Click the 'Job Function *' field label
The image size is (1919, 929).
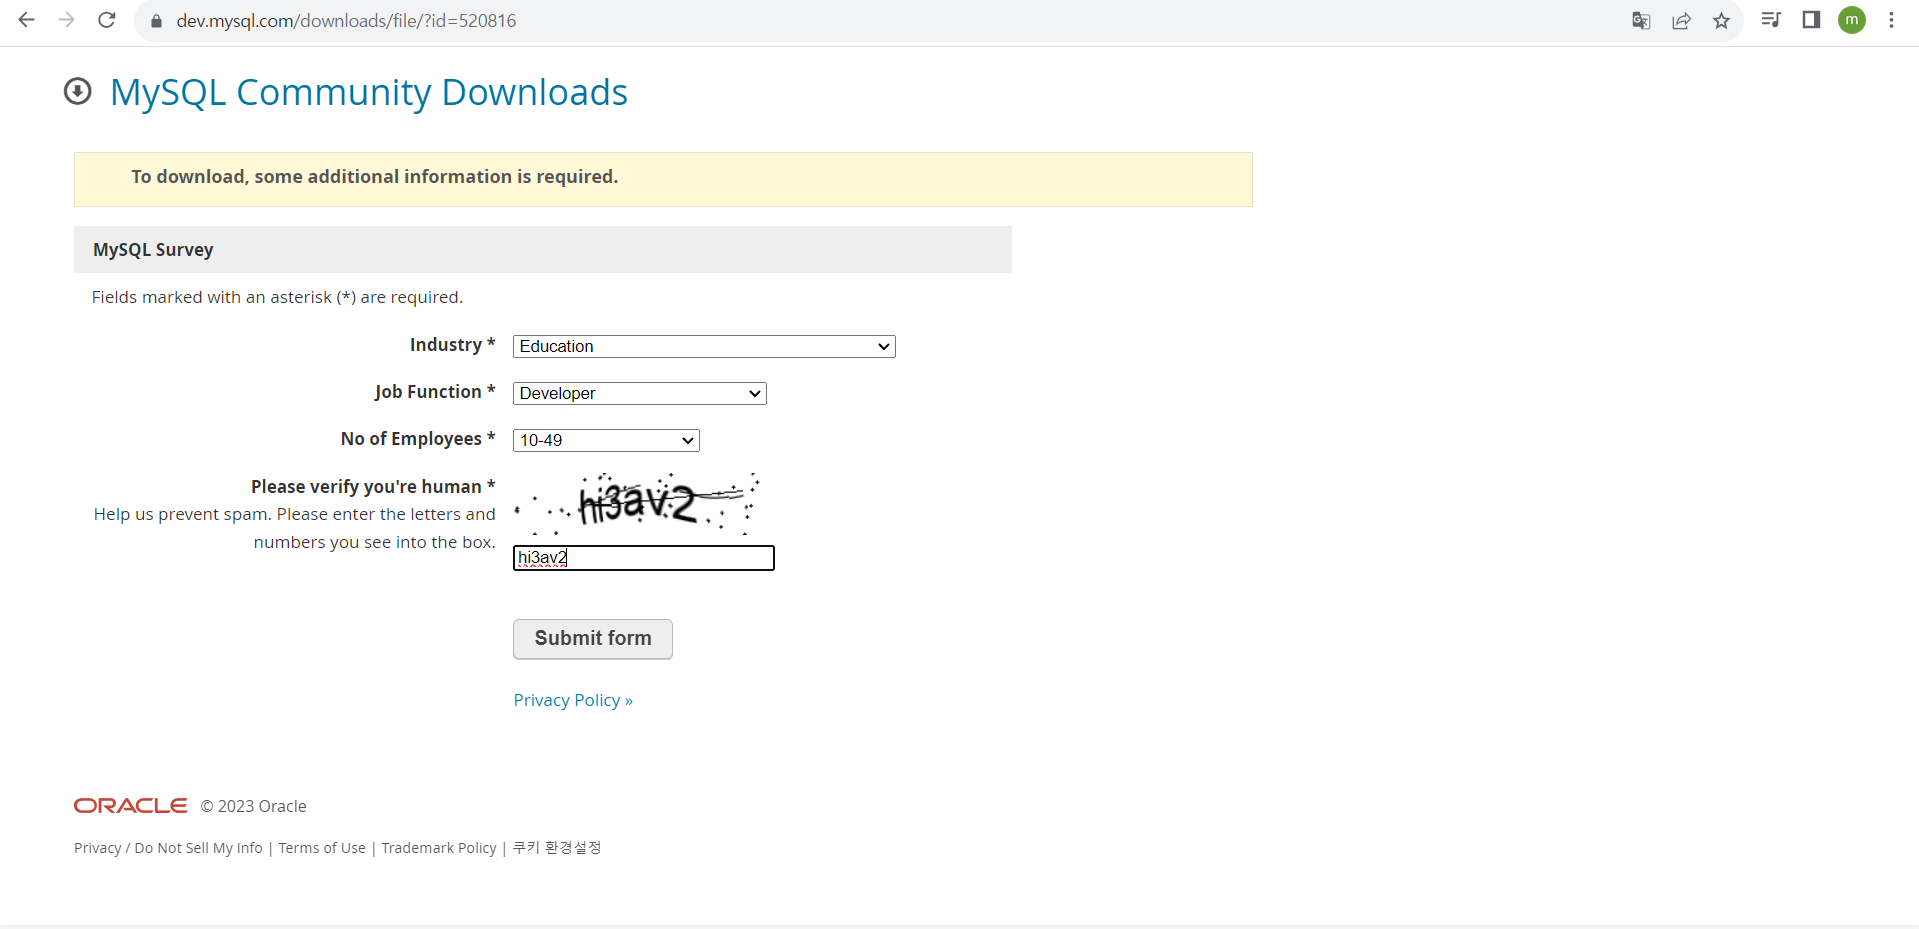(x=435, y=392)
